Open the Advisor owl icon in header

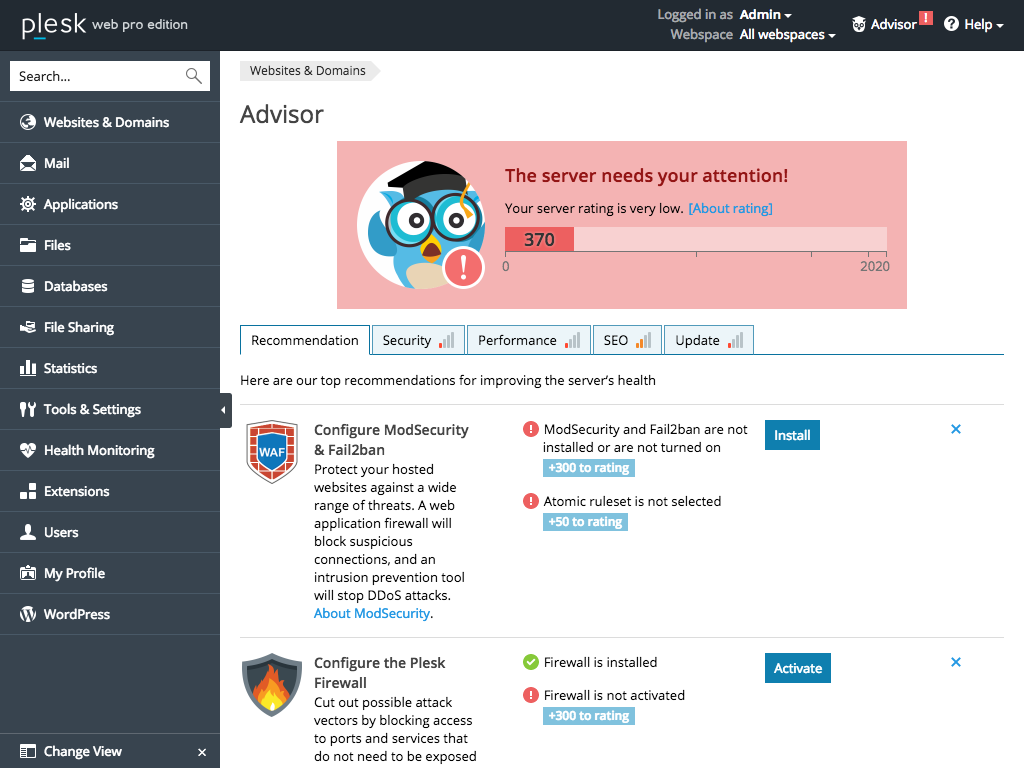[859, 24]
